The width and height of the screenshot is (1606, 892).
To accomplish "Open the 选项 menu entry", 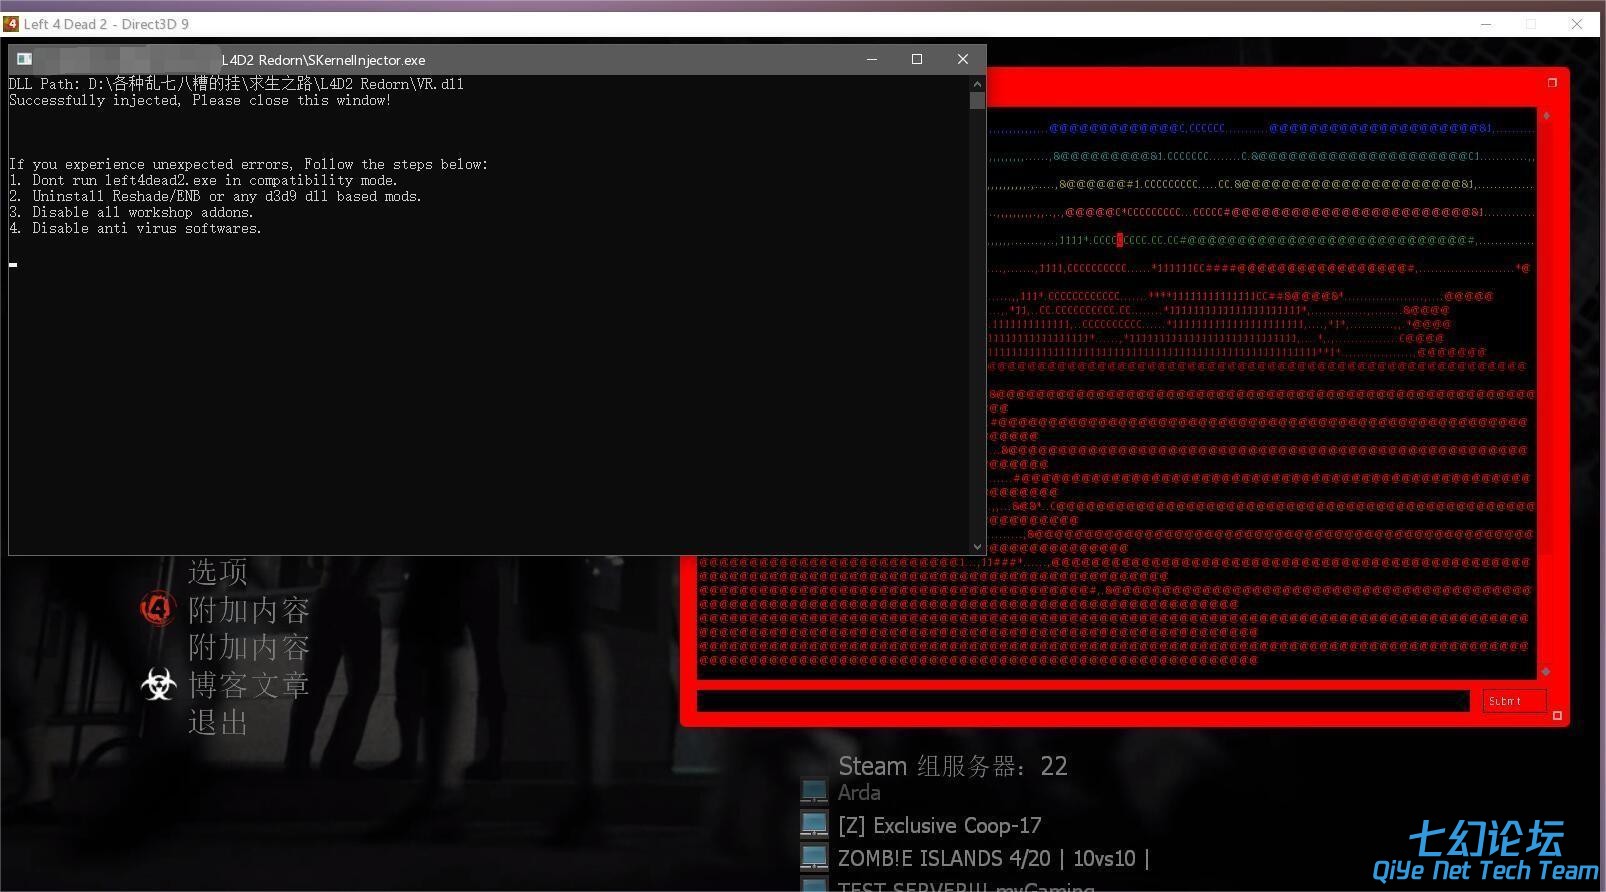I will coord(218,572).
